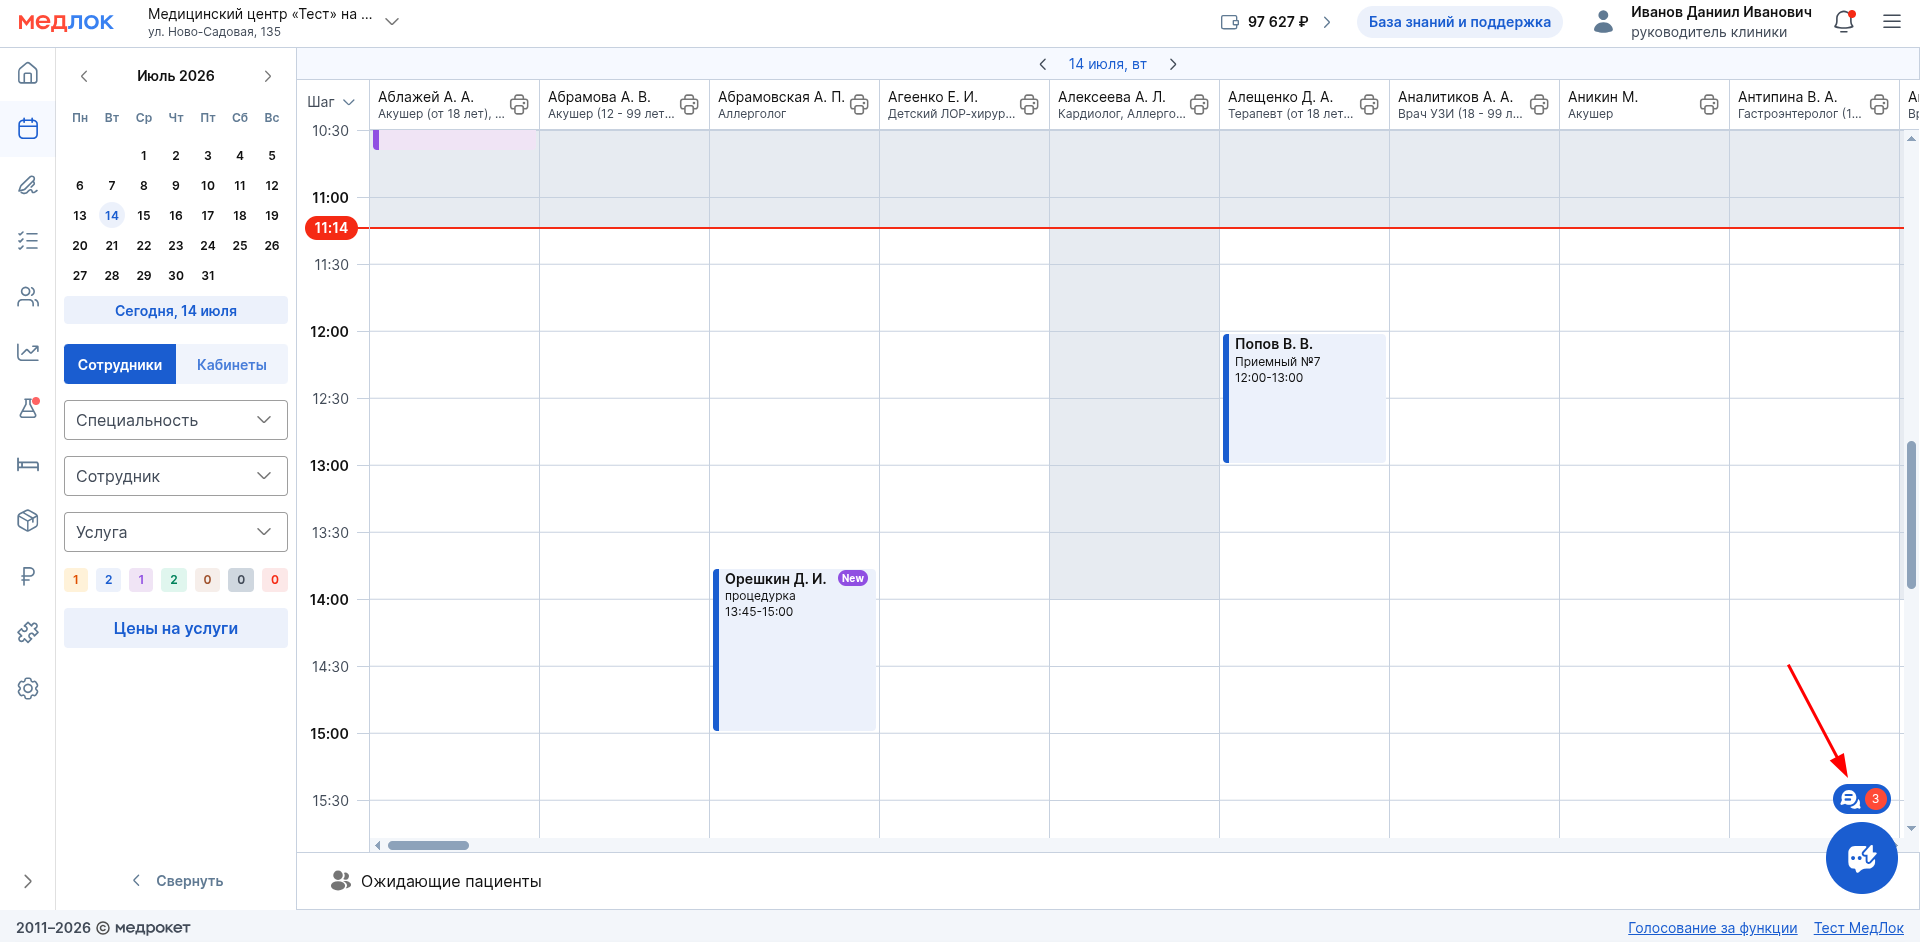This screenshot has height=942, width=1920.
Task: Click the blue status counter 2
Action: pyautogui.click(x=109, y=580)
